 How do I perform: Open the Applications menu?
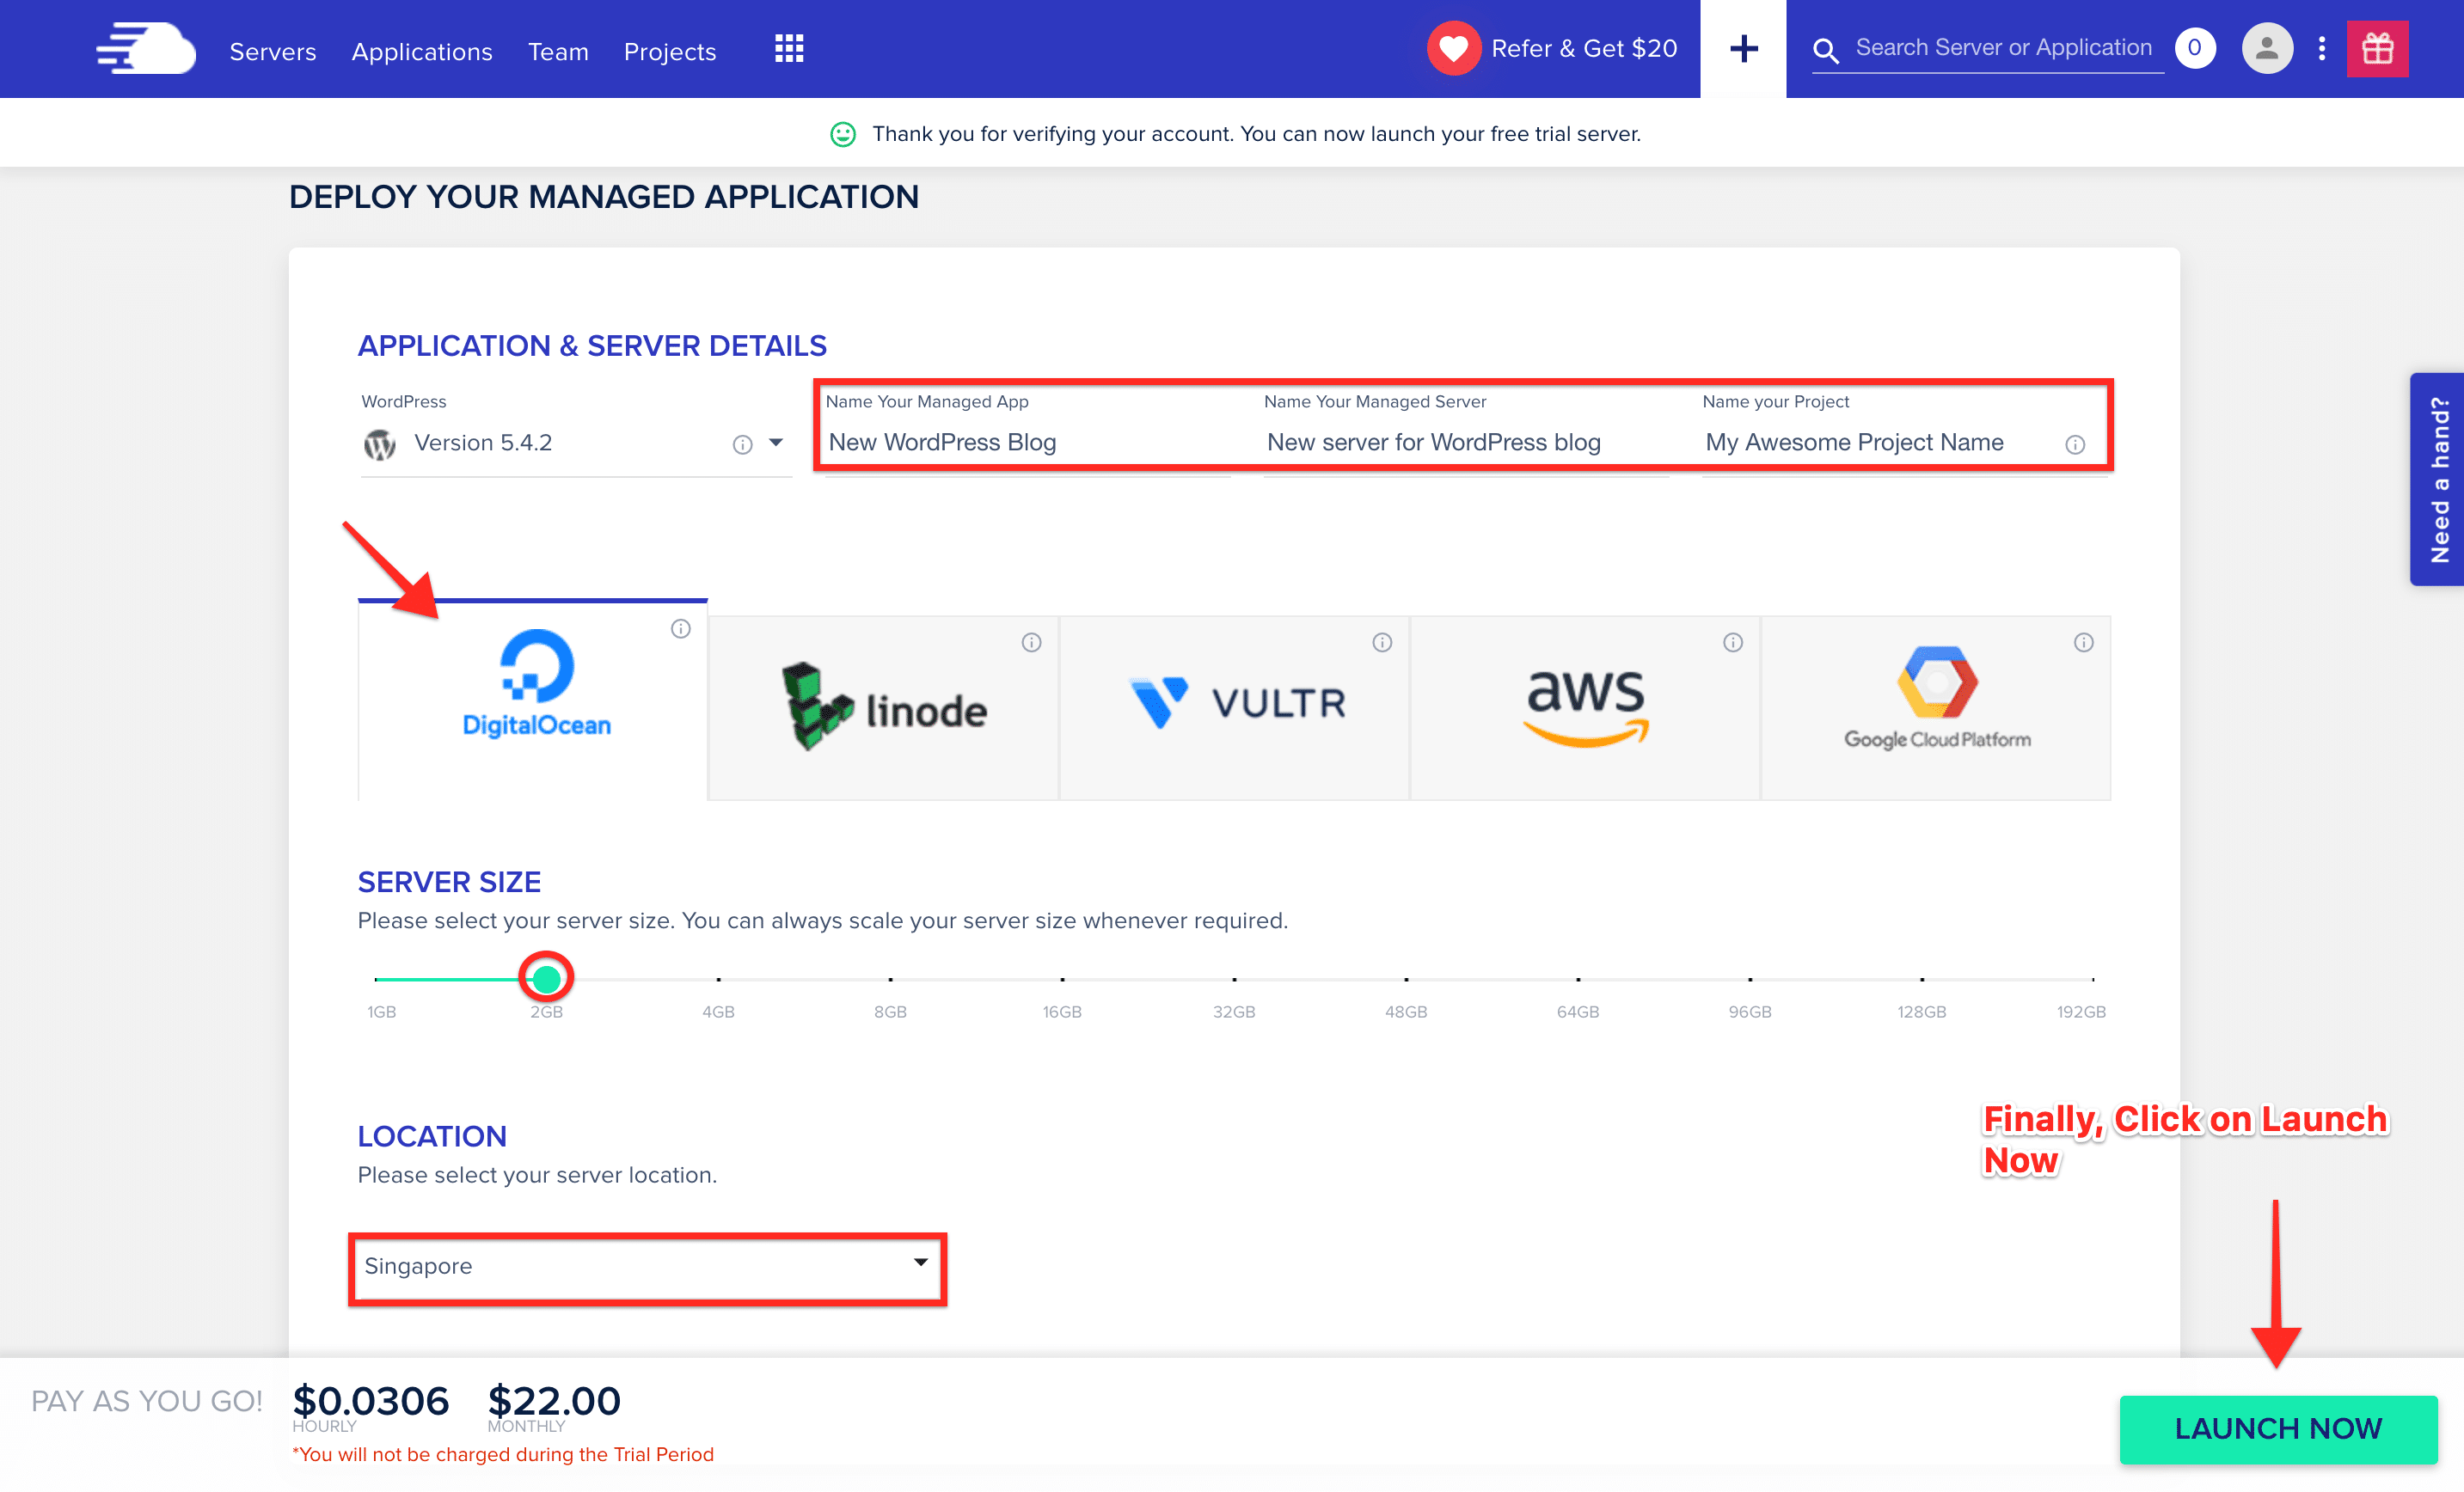(422, 51)
